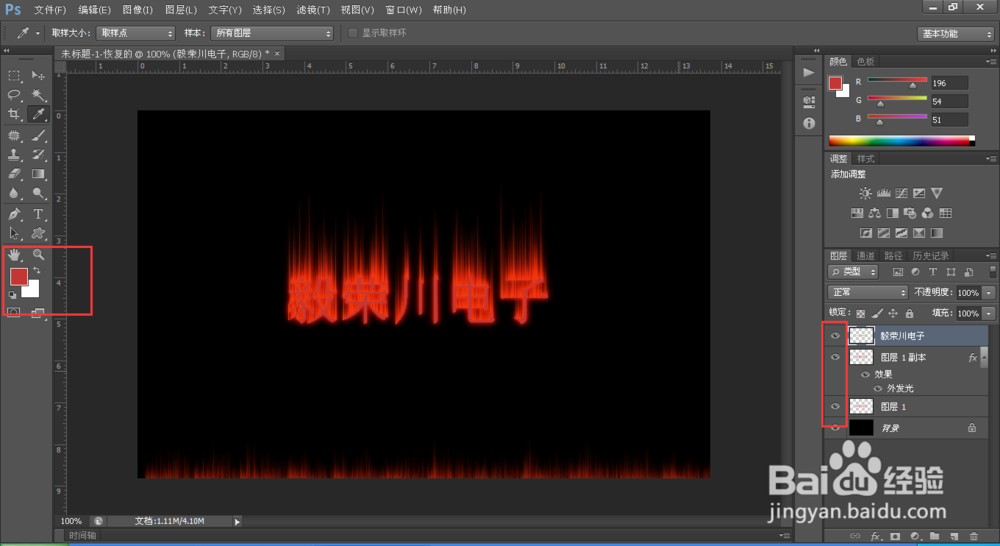Open the Info panel icon
The height and width of the screenshot is (546, 1000).
click(809, 123)
